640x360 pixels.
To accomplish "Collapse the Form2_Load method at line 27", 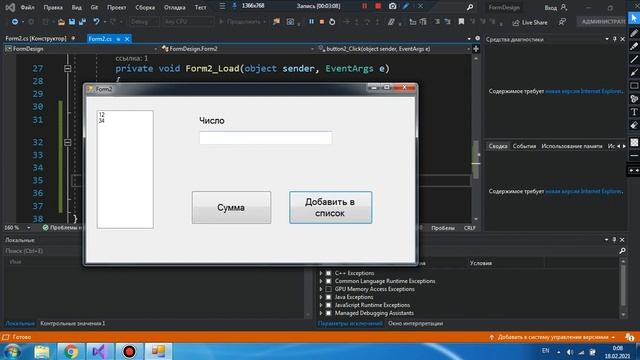I will [x=68, y=69].
